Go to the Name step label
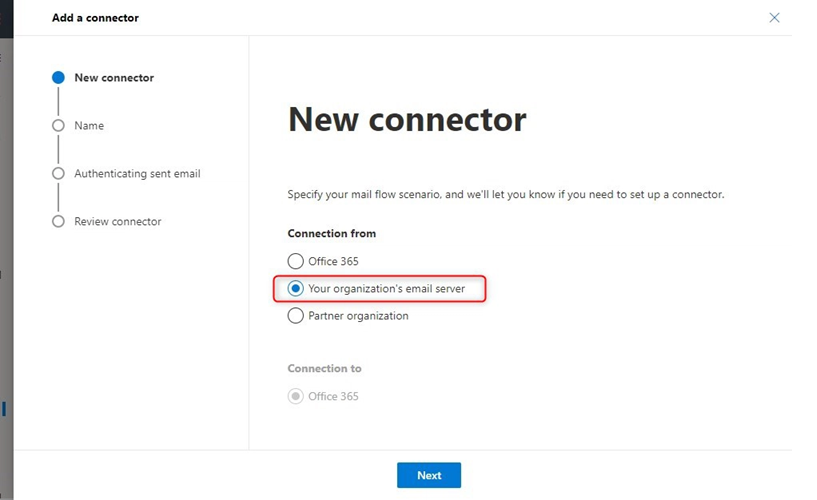Viewport: 817px width, 500px height. coord(89,126)
